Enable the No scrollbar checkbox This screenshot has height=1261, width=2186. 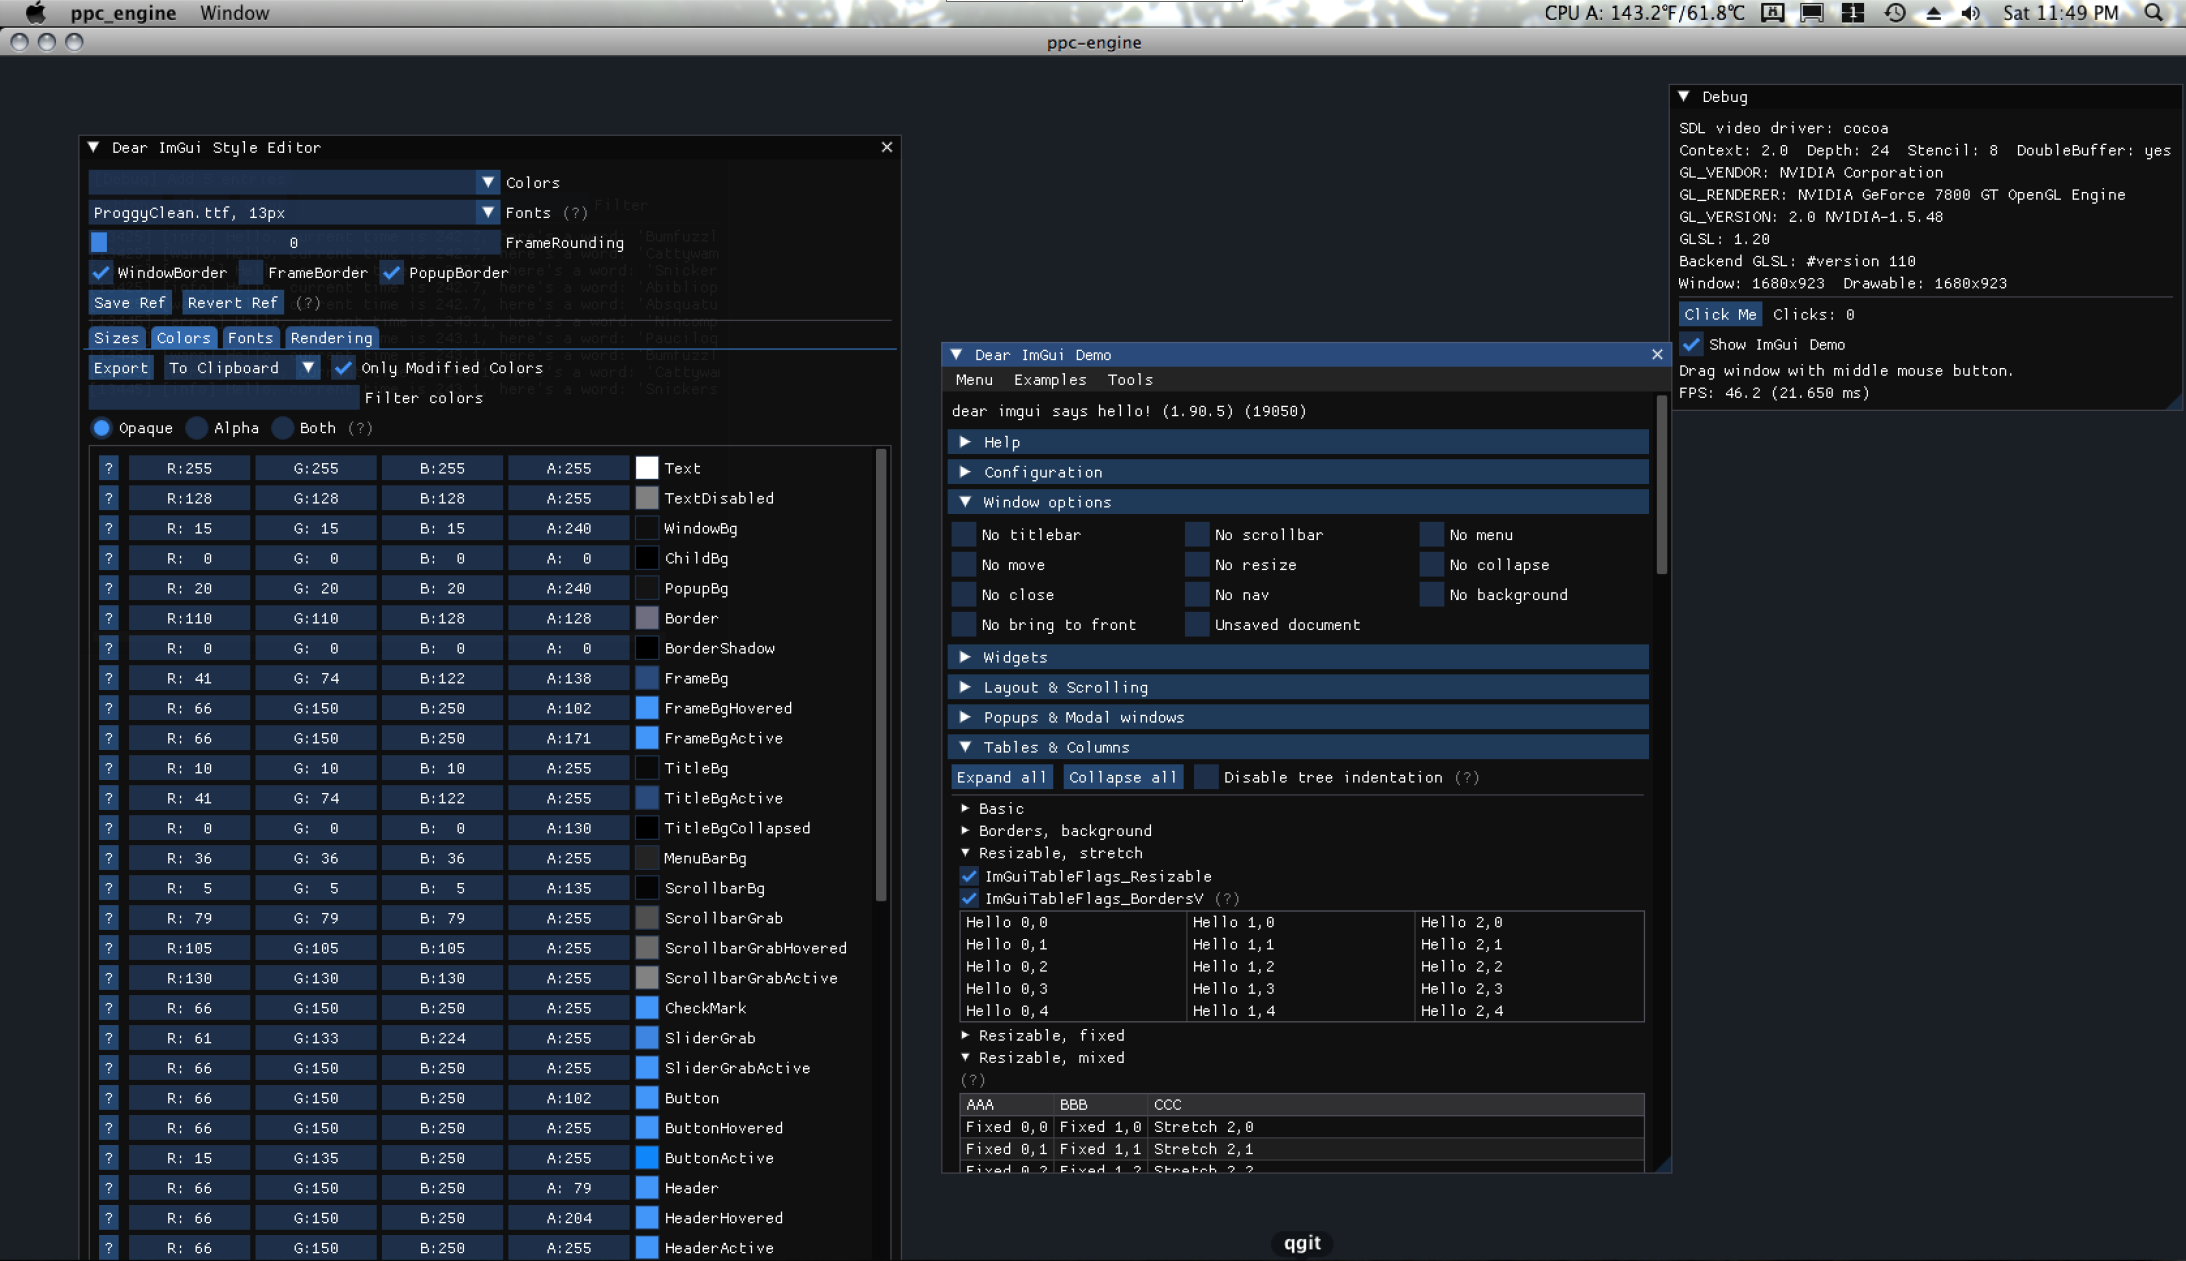(1197, 535)
